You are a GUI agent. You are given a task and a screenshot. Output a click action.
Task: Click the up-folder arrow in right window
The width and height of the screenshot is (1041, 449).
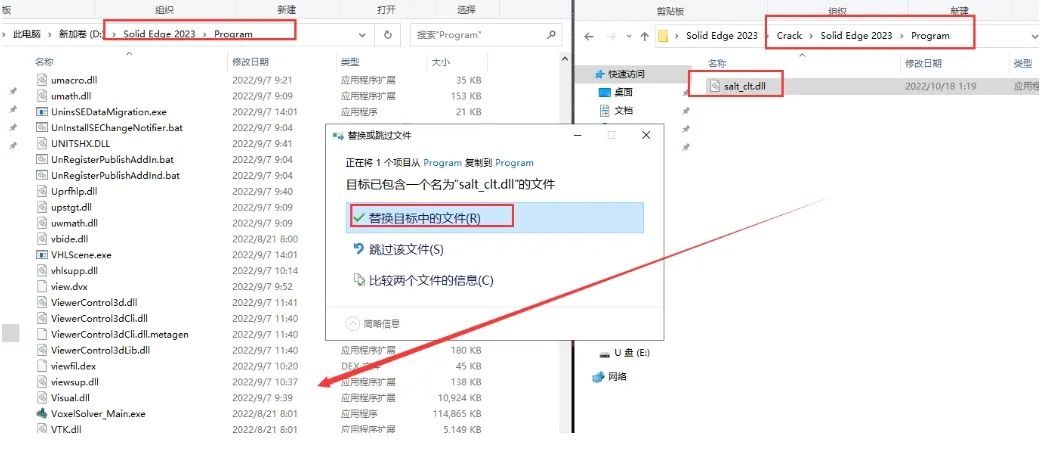pyautogui.click(x=644, y=37)
